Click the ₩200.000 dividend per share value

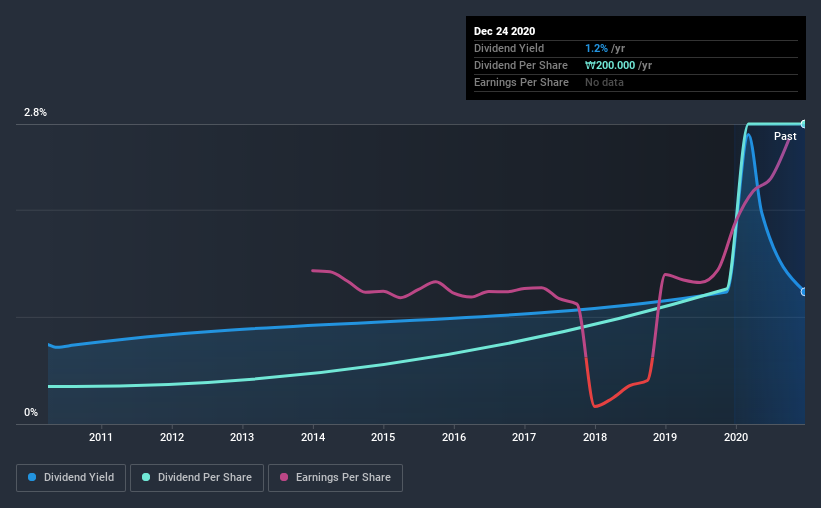click(610, 65)
